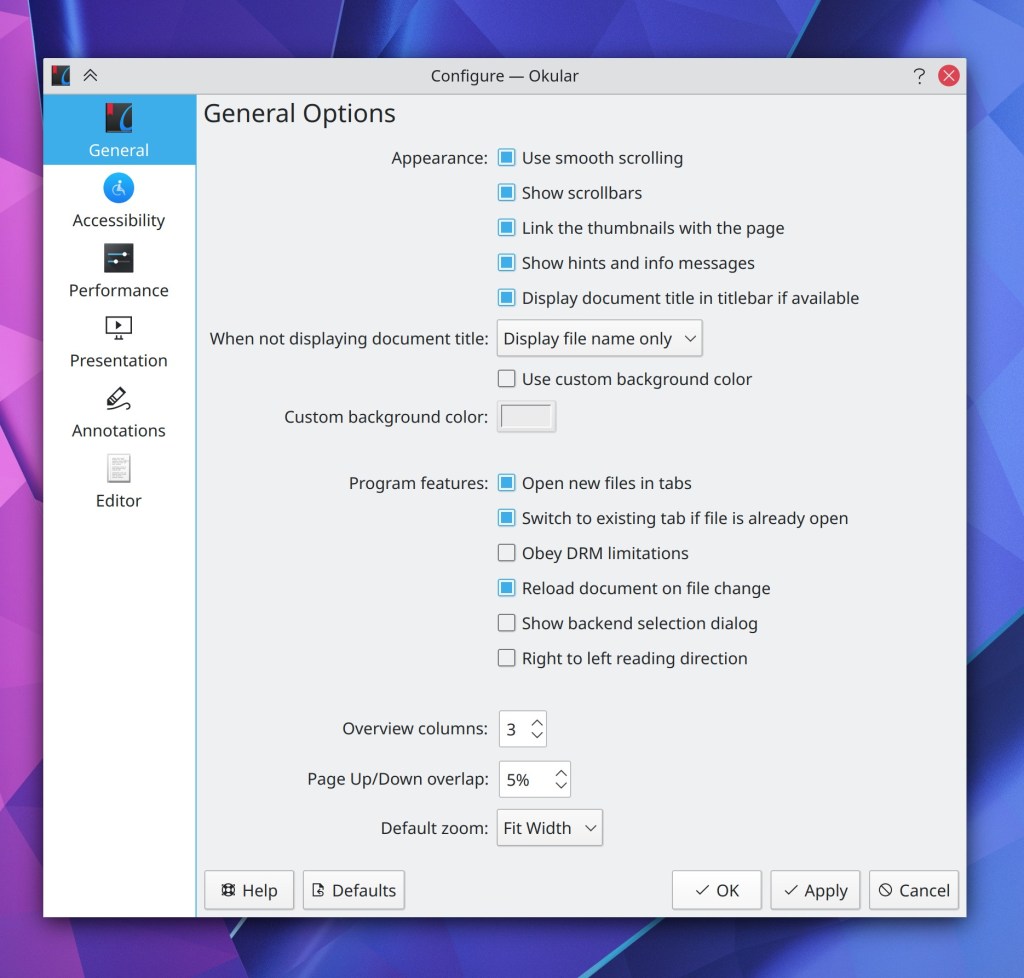Select the Performance sliders icon
1024x978 pixels.
click(x=118, y=259)
